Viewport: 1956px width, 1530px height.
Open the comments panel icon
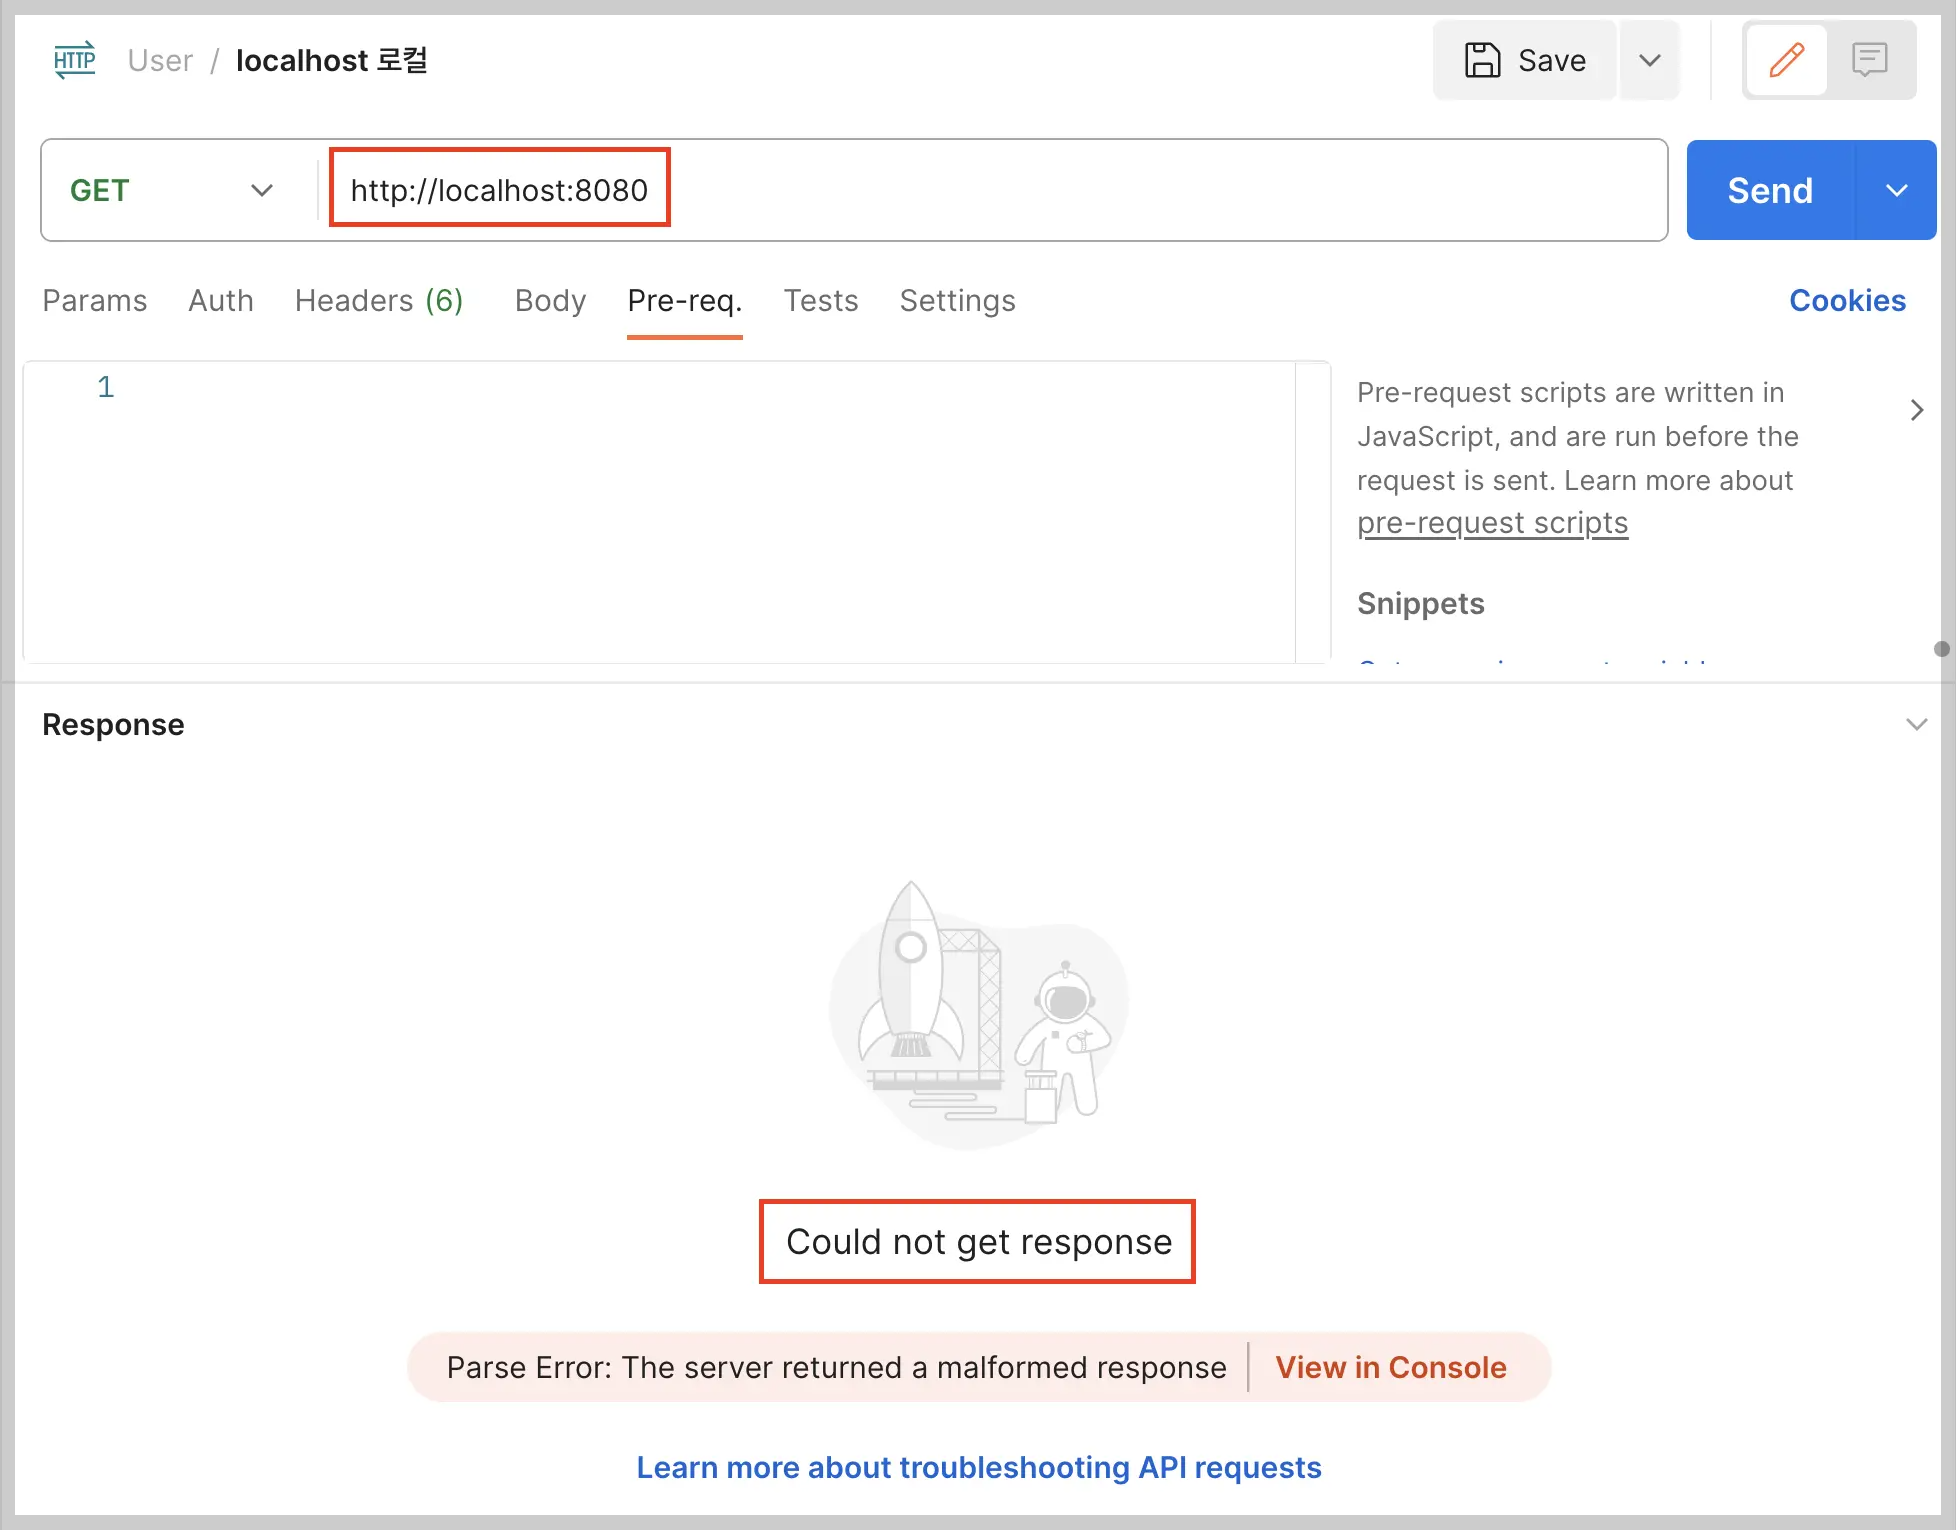click(x=1868, y=60)
